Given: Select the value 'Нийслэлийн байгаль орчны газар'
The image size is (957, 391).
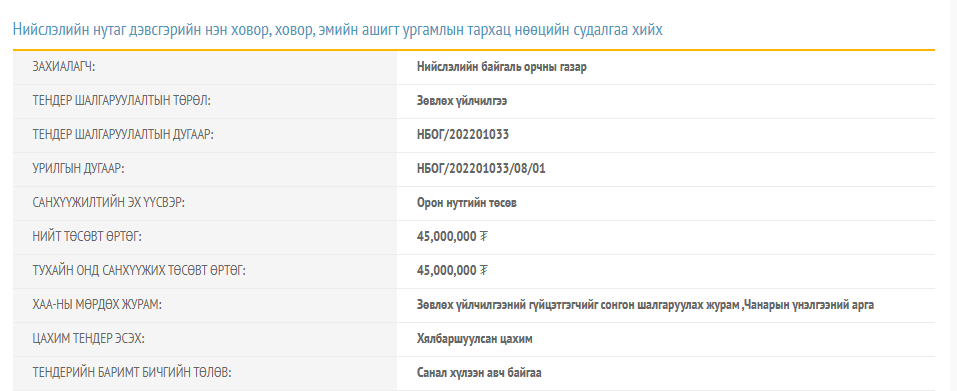Looking at the screenshot, I should (502, 67).
